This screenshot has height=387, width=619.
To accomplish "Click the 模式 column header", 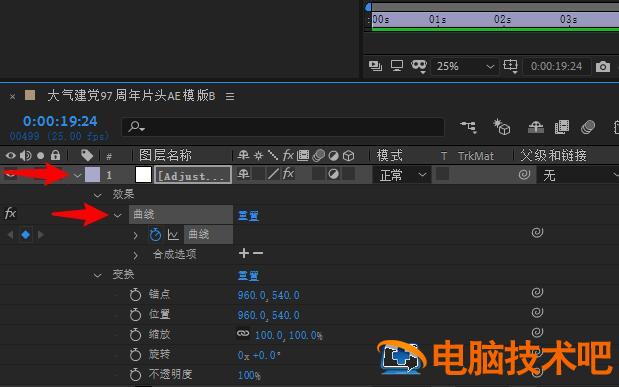I will 389,155.
